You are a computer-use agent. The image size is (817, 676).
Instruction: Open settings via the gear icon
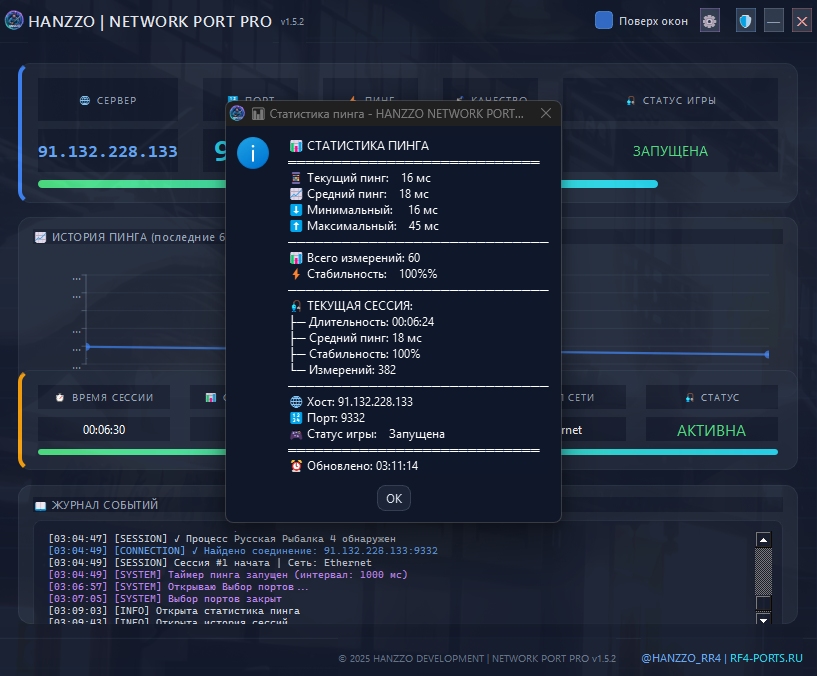pyautogui.click(x=710, y=21)
